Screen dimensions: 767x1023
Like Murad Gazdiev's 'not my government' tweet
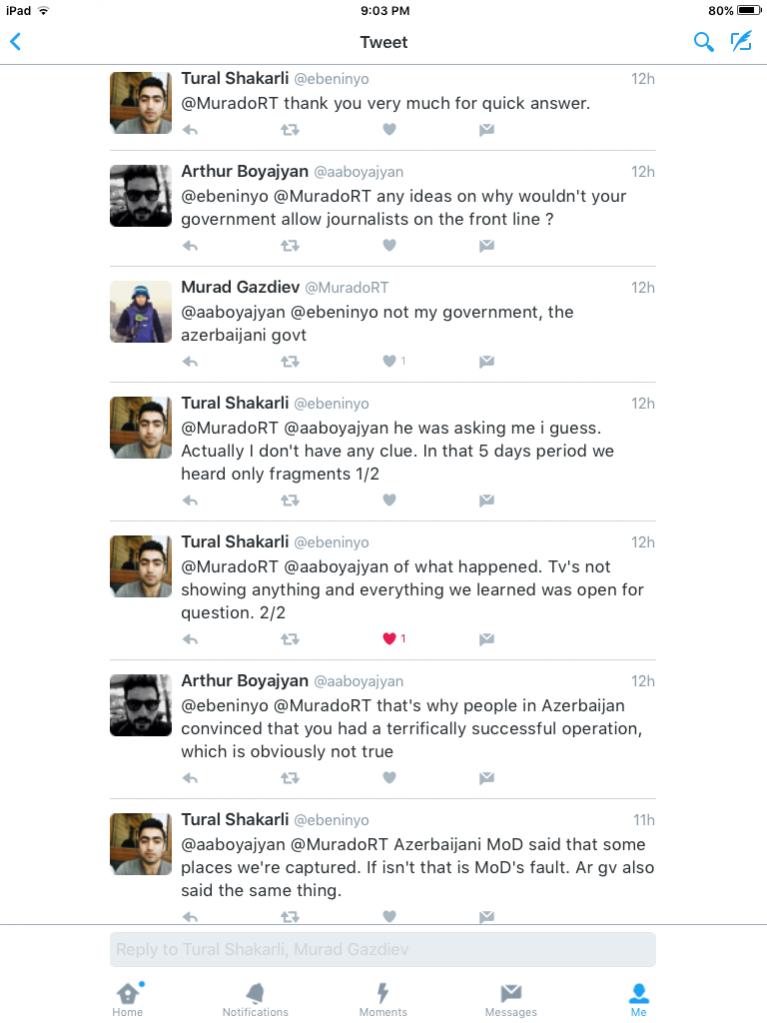(389, 361)
